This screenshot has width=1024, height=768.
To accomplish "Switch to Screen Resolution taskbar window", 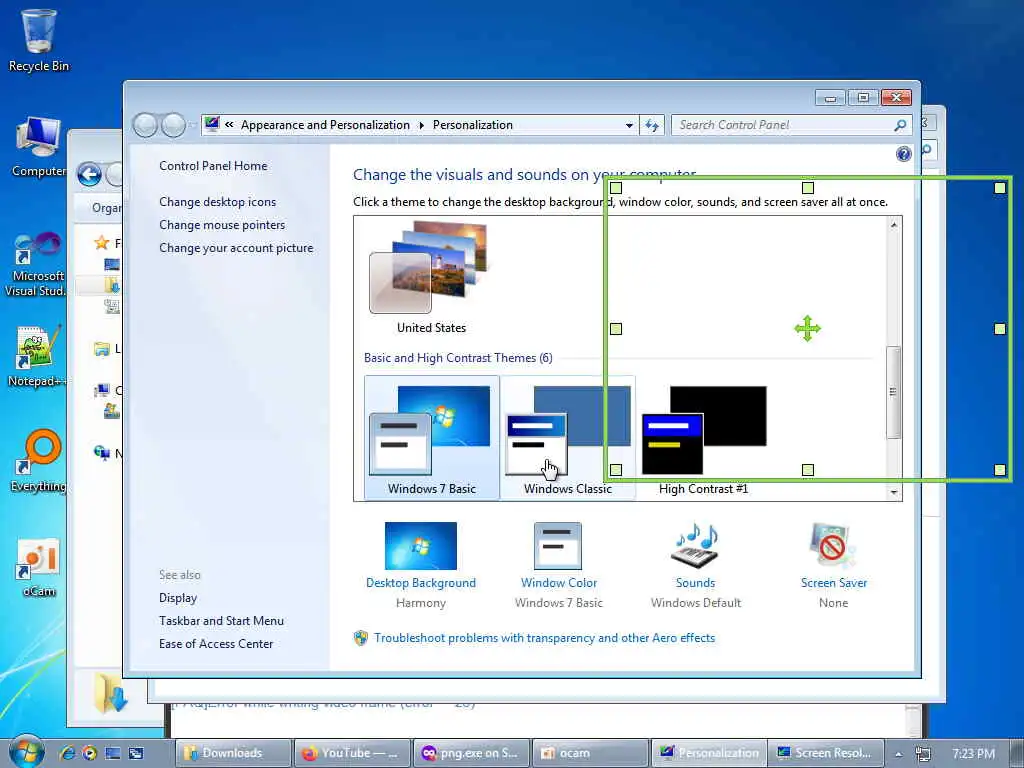I will click(825, 753).
